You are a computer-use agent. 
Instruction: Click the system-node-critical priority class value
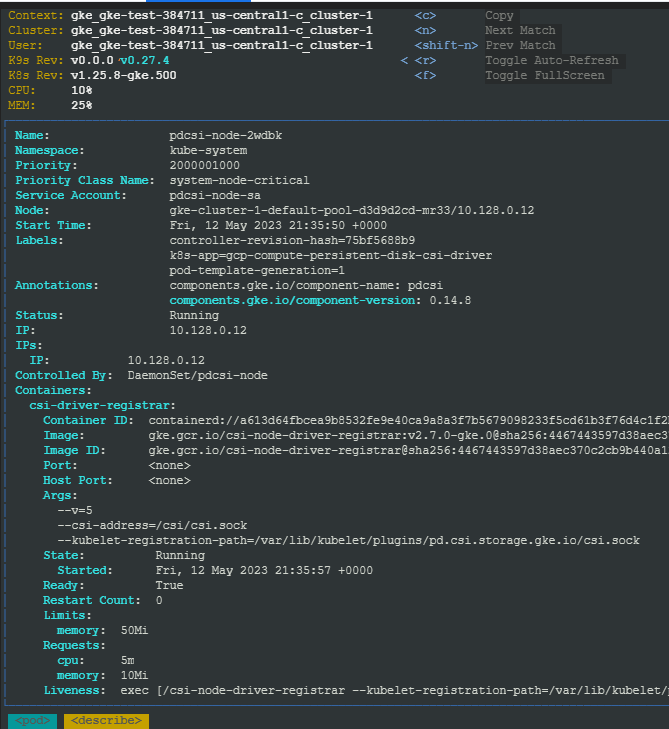240,180
